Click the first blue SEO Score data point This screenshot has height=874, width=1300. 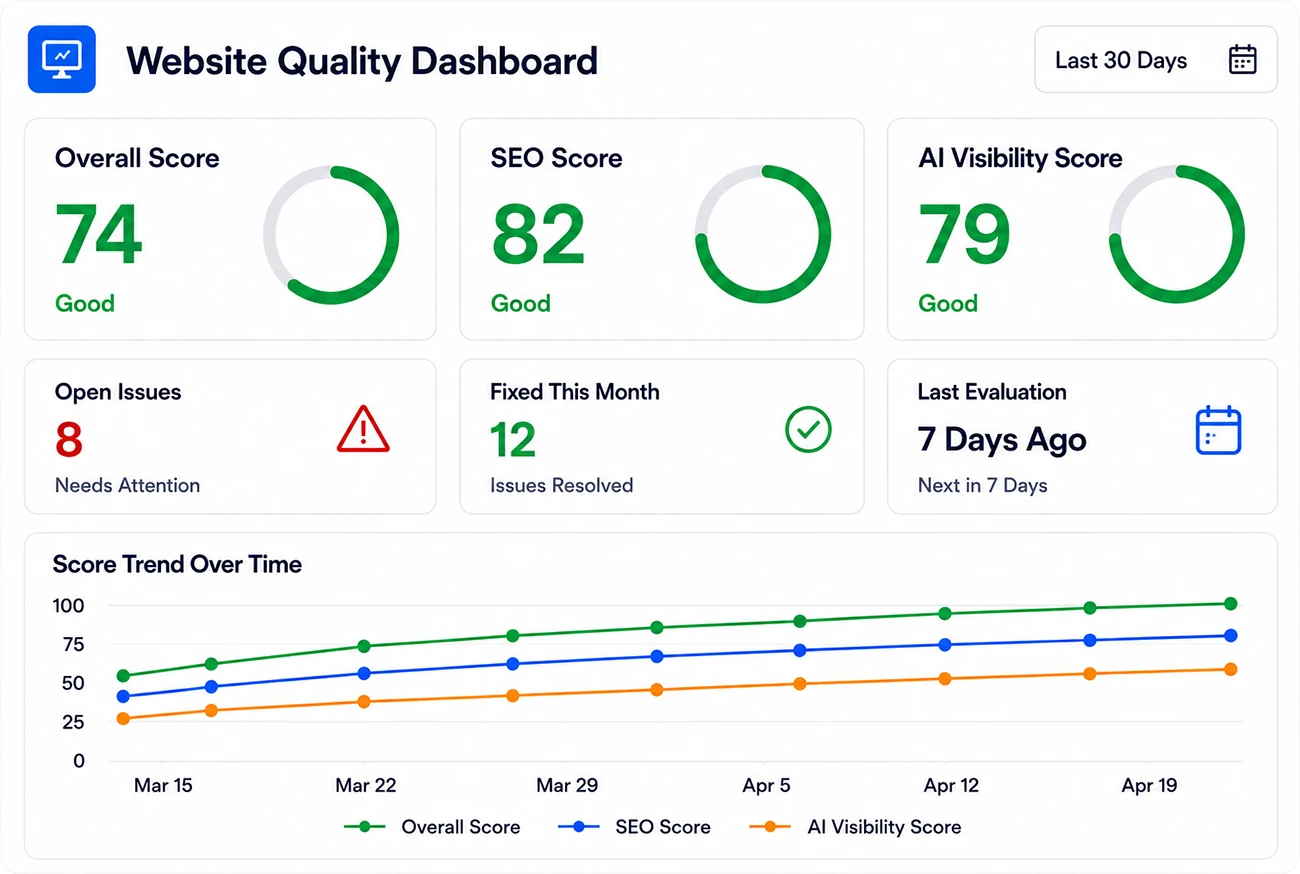[124, 697]
